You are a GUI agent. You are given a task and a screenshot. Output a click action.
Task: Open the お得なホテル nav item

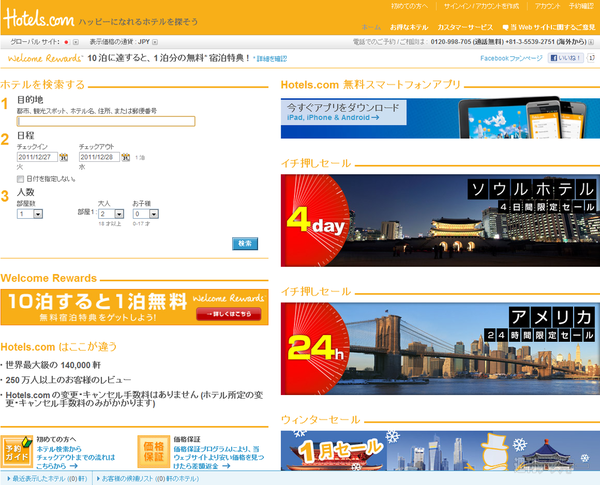409,28
